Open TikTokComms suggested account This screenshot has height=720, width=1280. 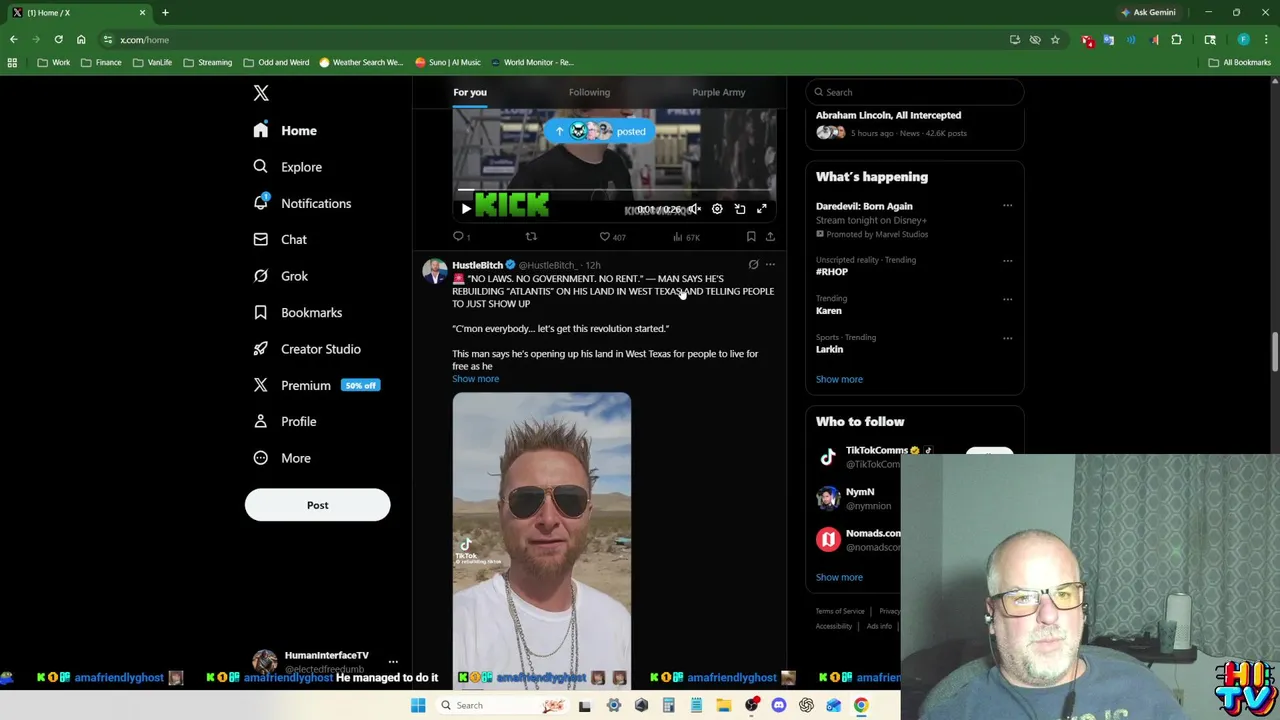click(876, 451)
